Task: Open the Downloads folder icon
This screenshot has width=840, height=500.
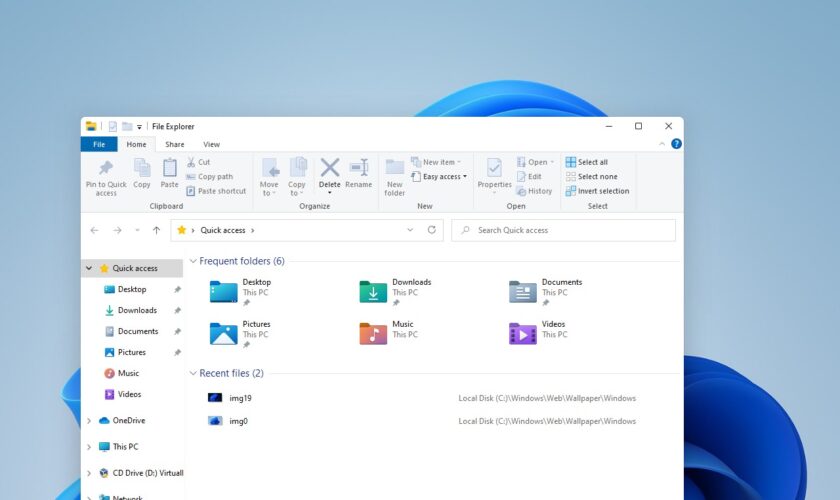Action: click(373, 291)
